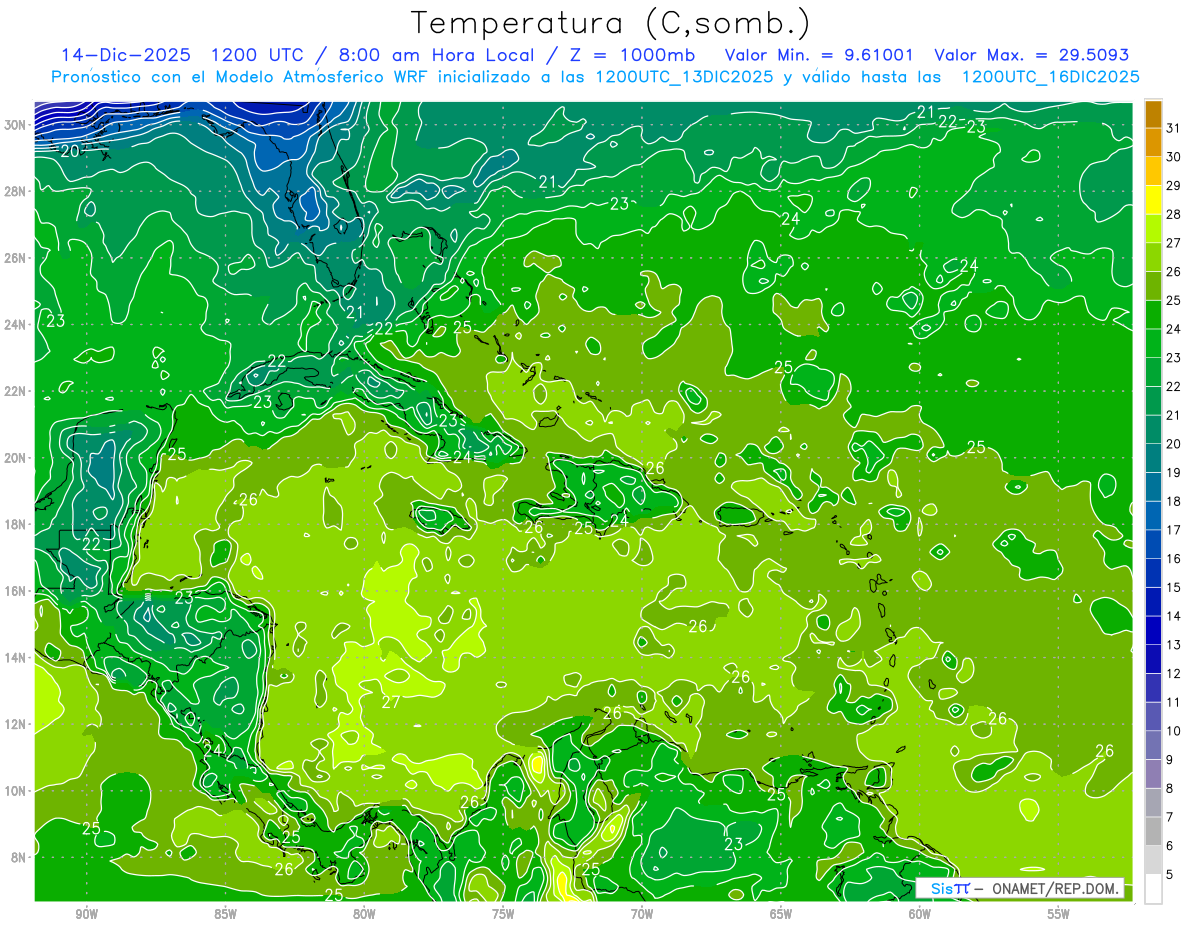Click the color bar value '8'
Viewport: 1200px width, 927px height.
coord(1169,788)
